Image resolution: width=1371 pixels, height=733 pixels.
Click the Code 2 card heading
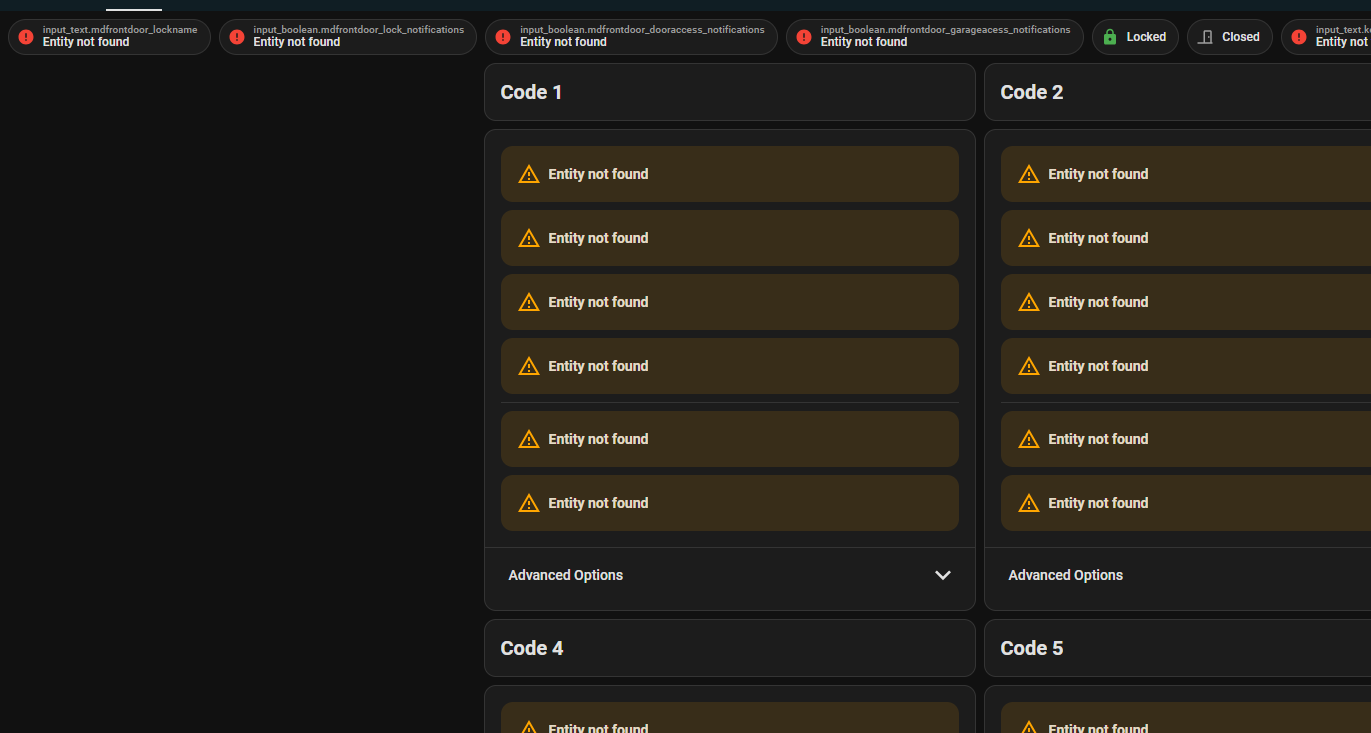1031,92
